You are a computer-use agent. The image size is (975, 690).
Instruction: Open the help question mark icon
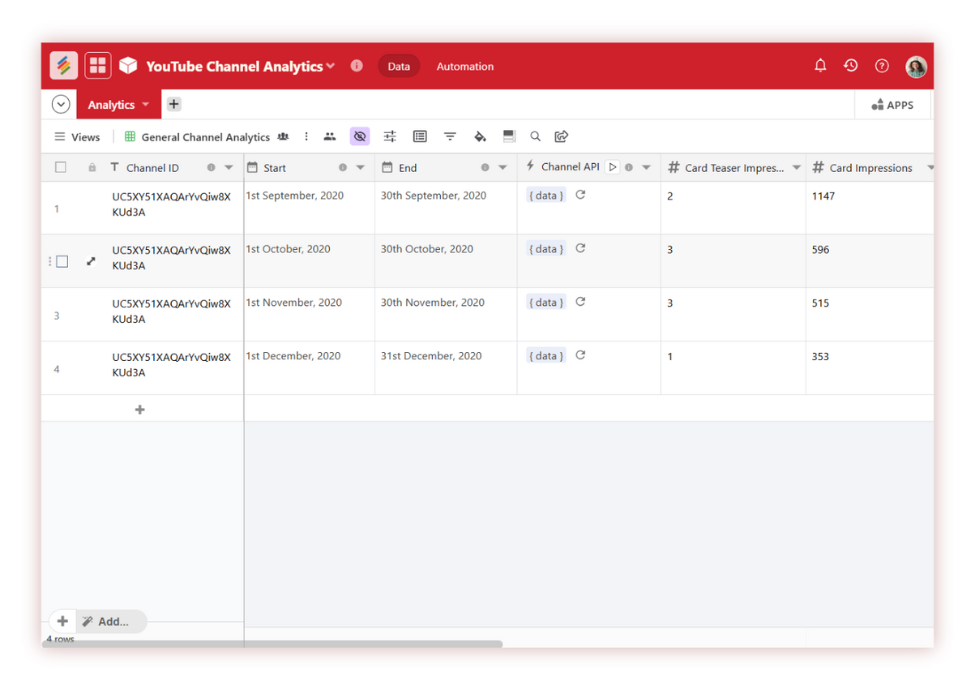(882, 65)
